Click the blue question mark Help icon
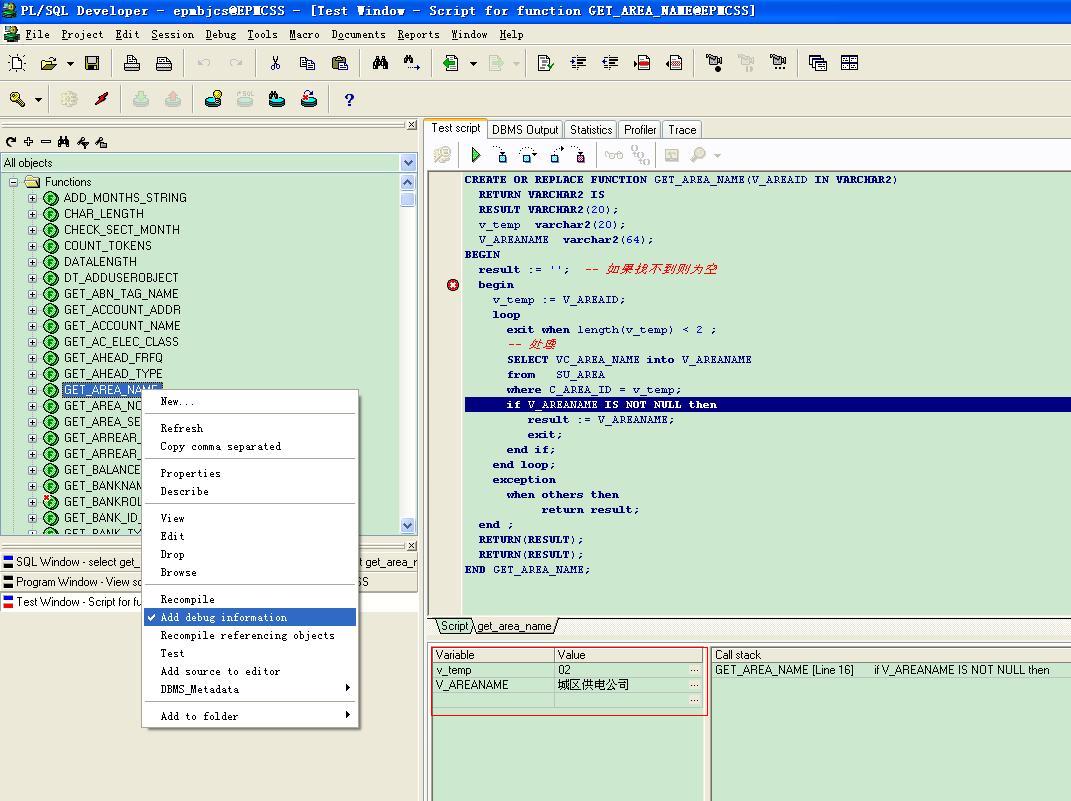This screenshot has width=1071, height=801. (x=349, y=99)
